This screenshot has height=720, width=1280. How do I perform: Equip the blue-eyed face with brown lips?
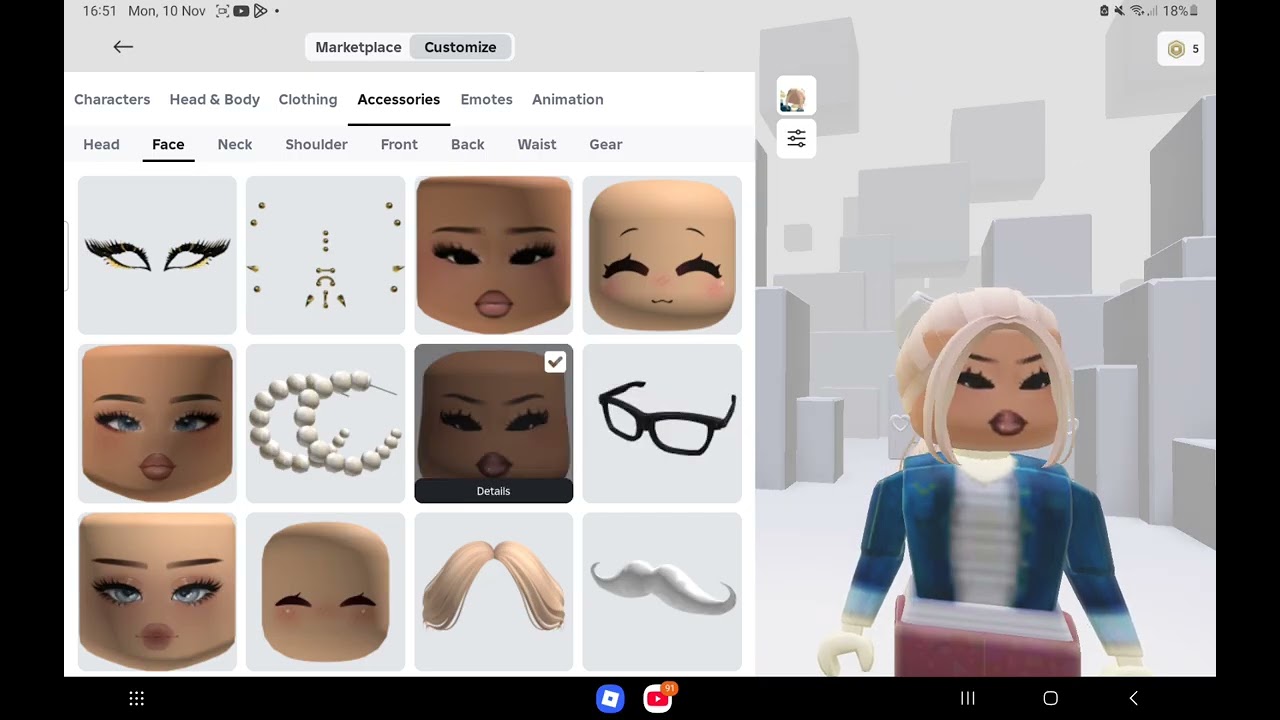157,423
